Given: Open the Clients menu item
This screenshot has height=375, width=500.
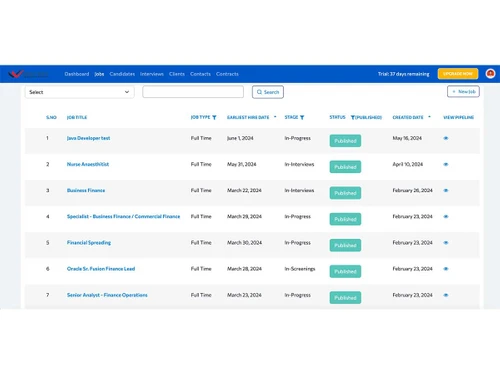Looking at the screenshot, I should [177, 74].
